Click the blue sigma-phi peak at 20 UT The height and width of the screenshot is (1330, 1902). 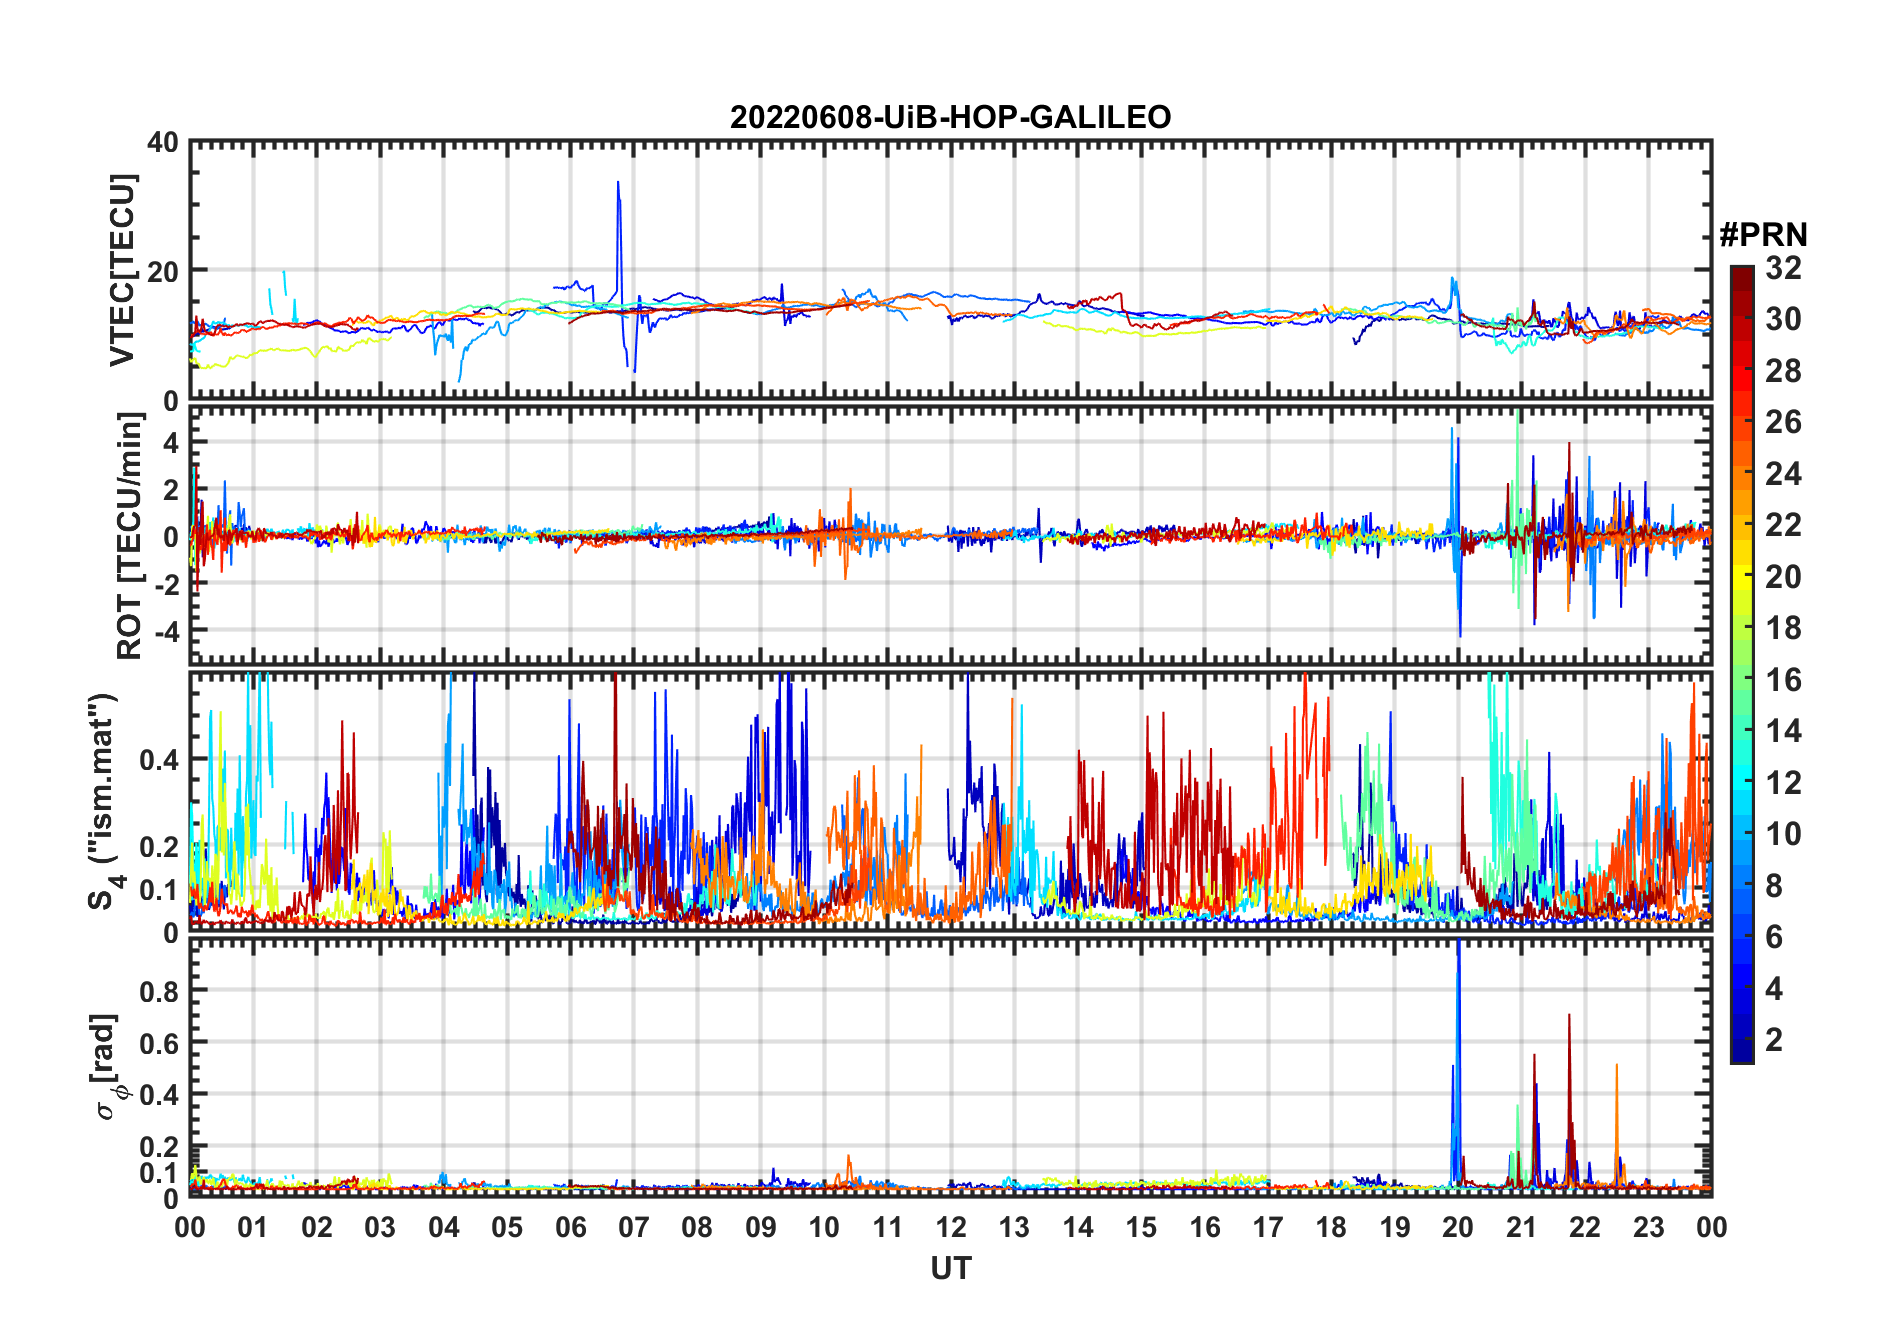[x=1458, y=950]
